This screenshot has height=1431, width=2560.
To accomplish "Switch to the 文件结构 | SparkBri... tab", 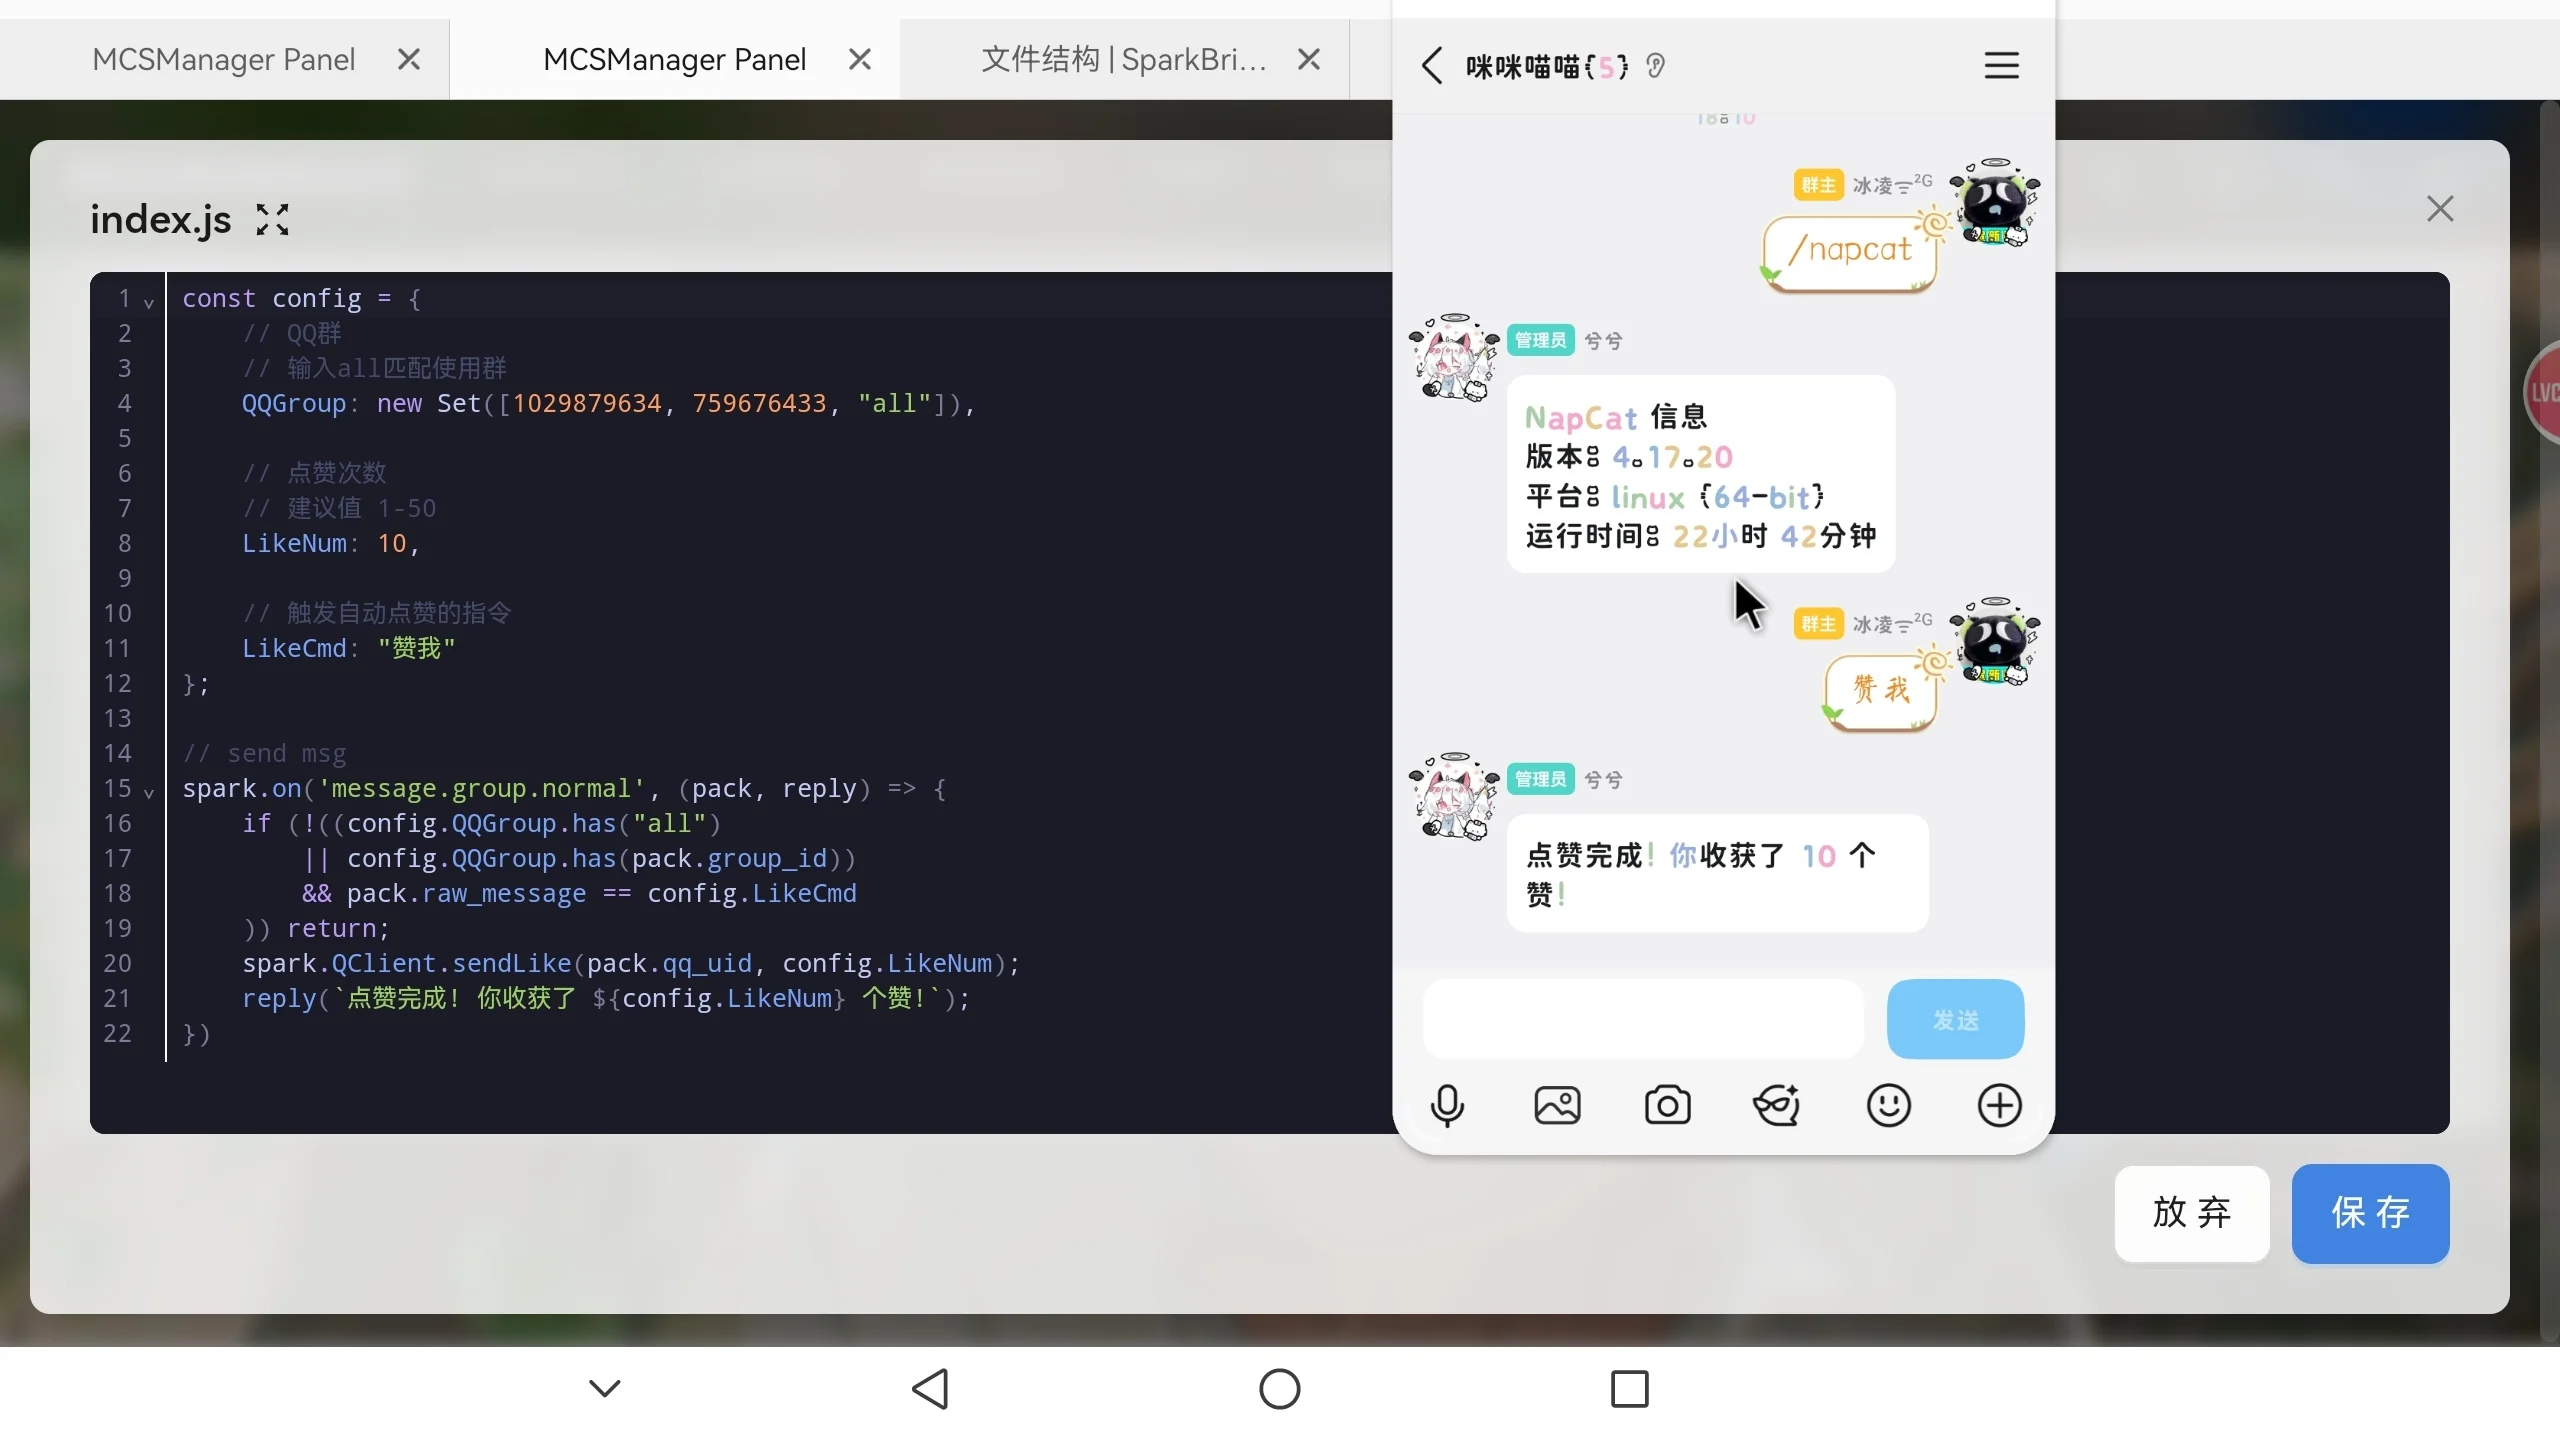I will click(1124, 60).
